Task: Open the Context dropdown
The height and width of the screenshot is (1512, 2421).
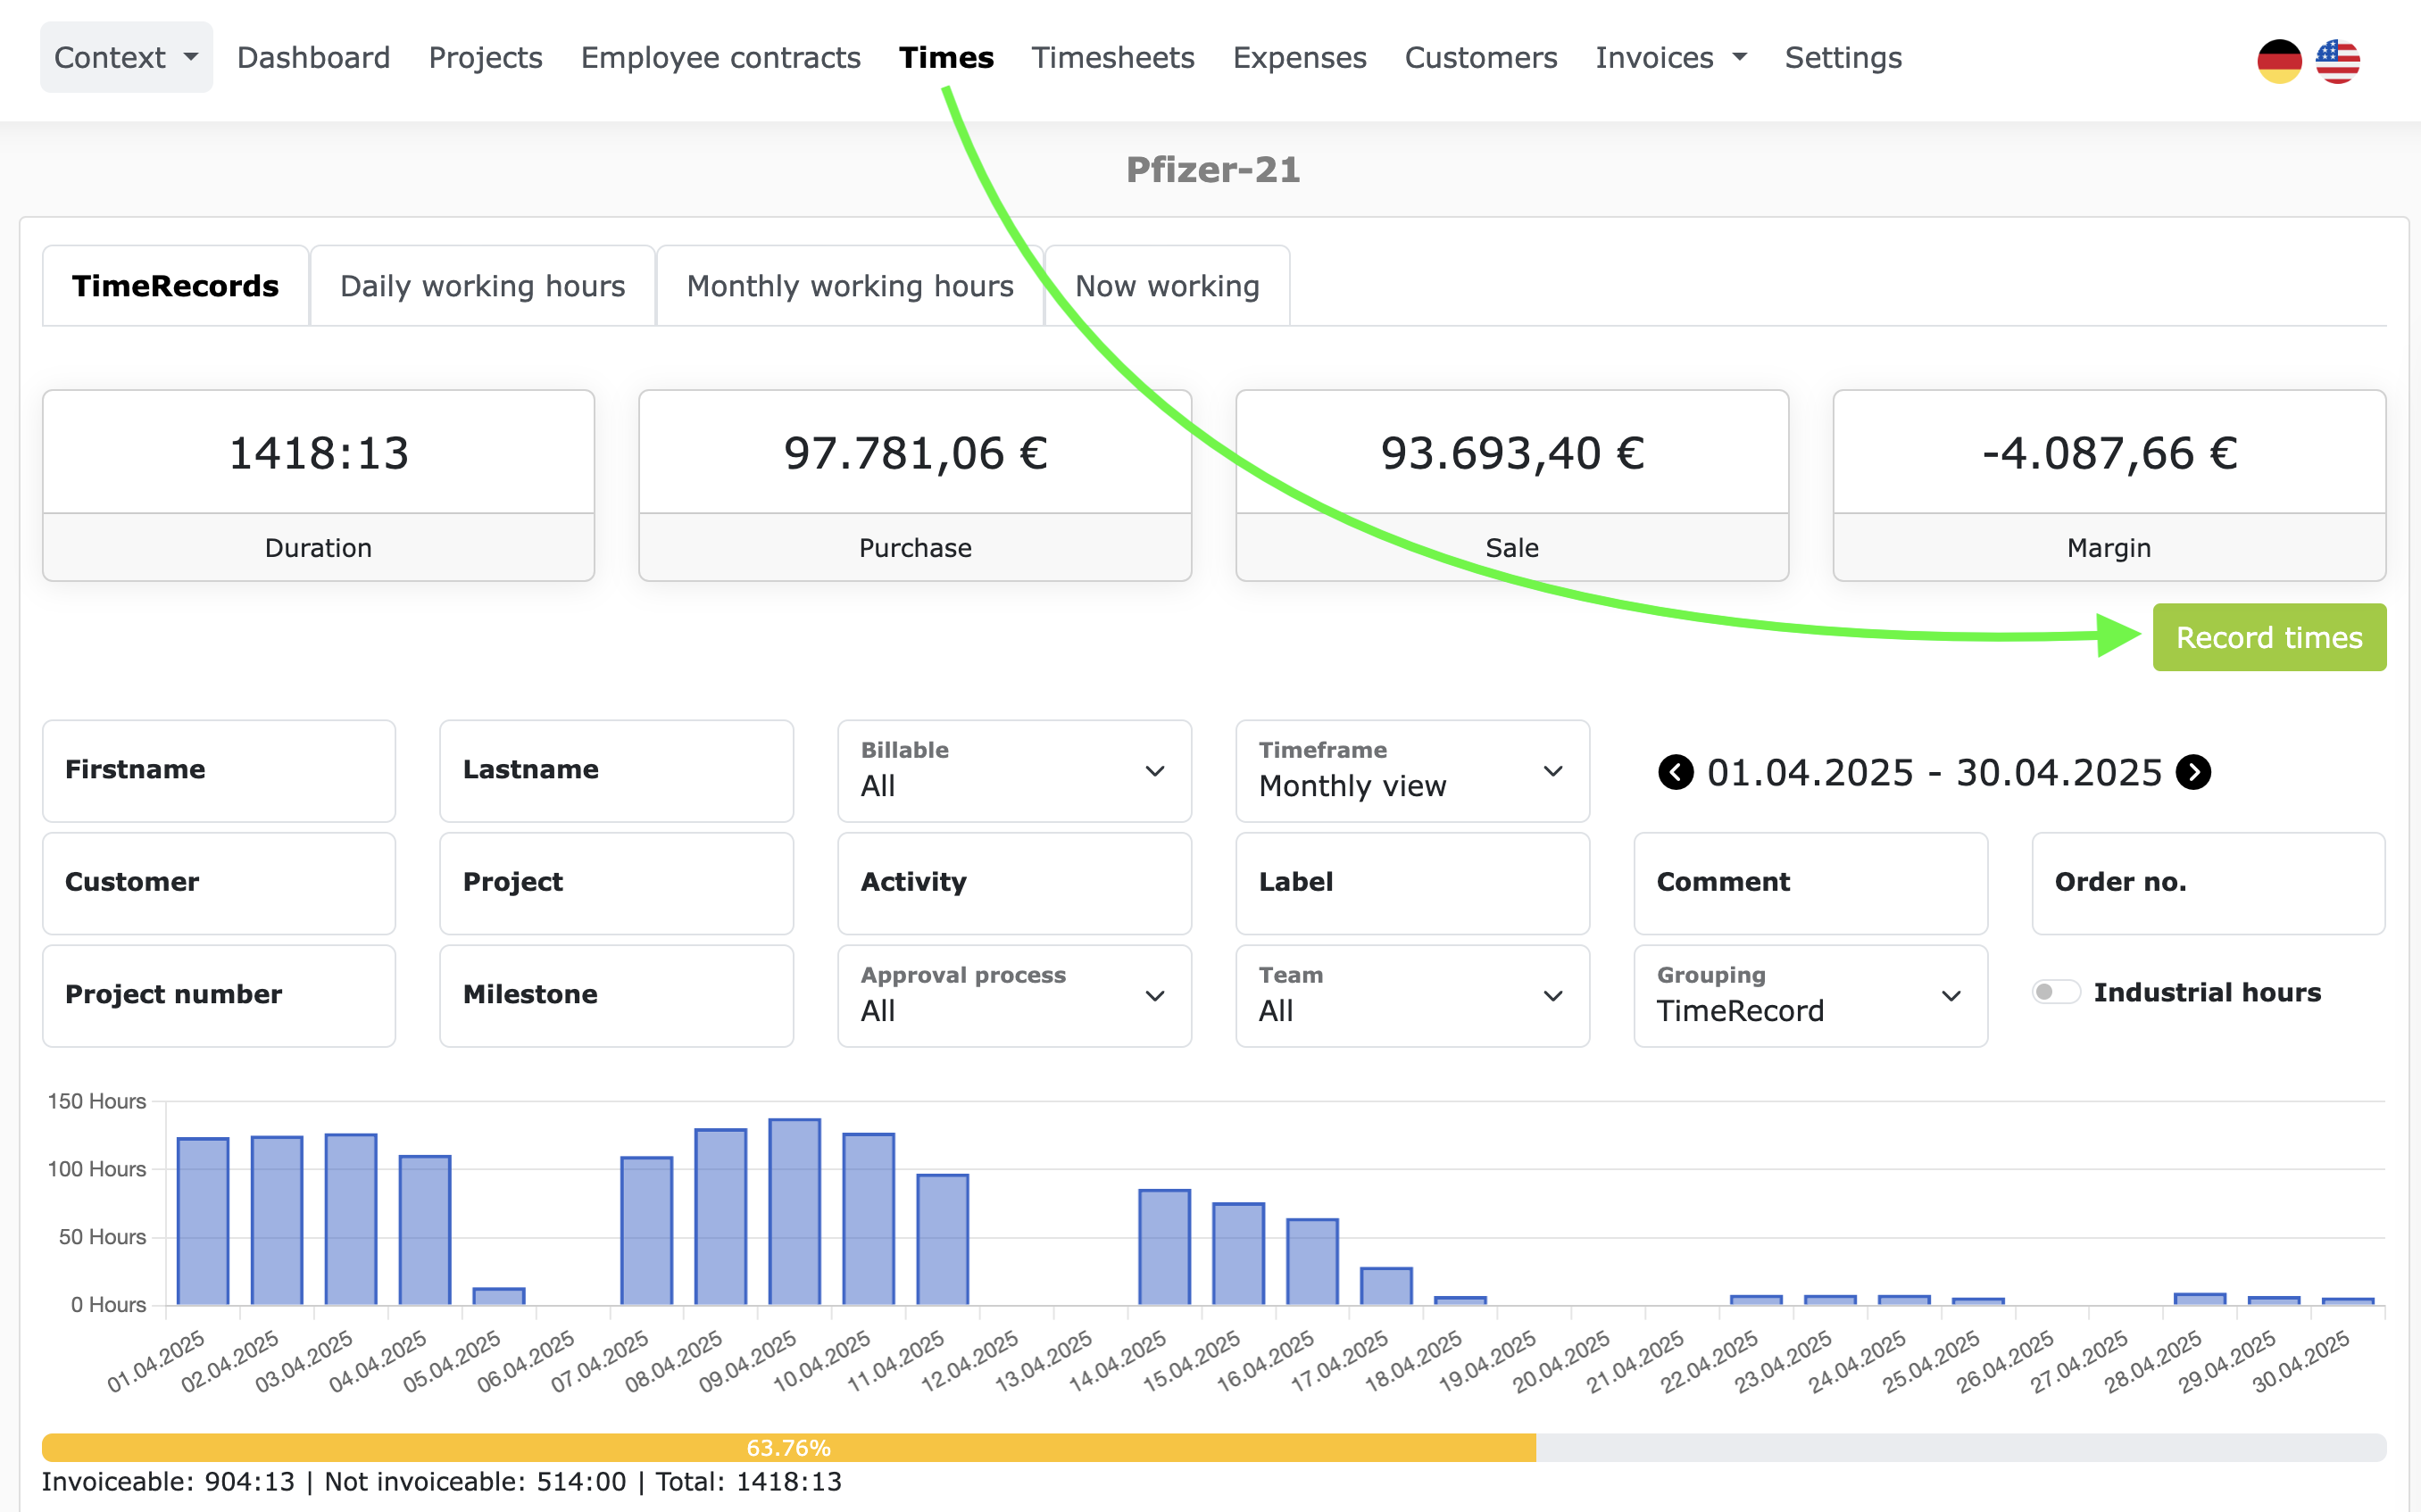Action: pos(125,57)
